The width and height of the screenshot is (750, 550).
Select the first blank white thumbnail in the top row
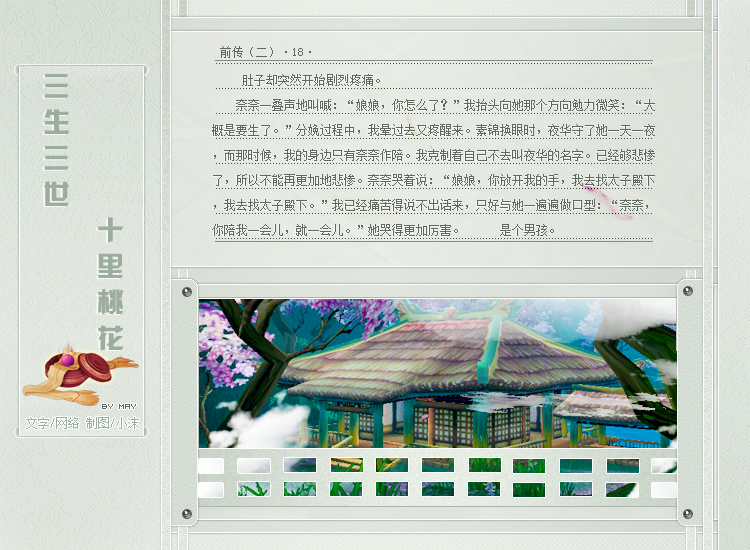210,465
